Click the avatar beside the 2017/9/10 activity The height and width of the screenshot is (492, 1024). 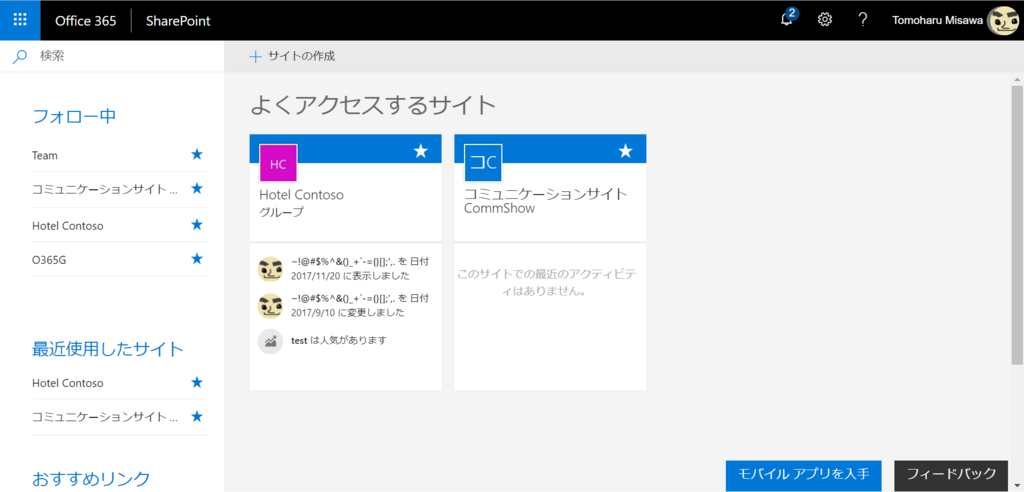[270, 305]
